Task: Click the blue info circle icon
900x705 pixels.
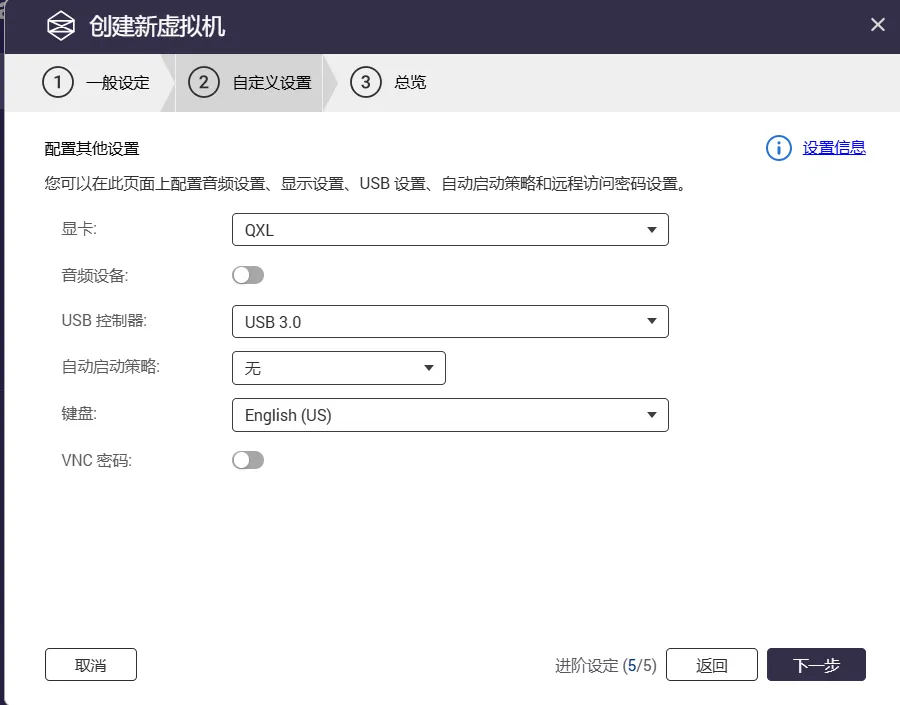Action: coord(778,148)
